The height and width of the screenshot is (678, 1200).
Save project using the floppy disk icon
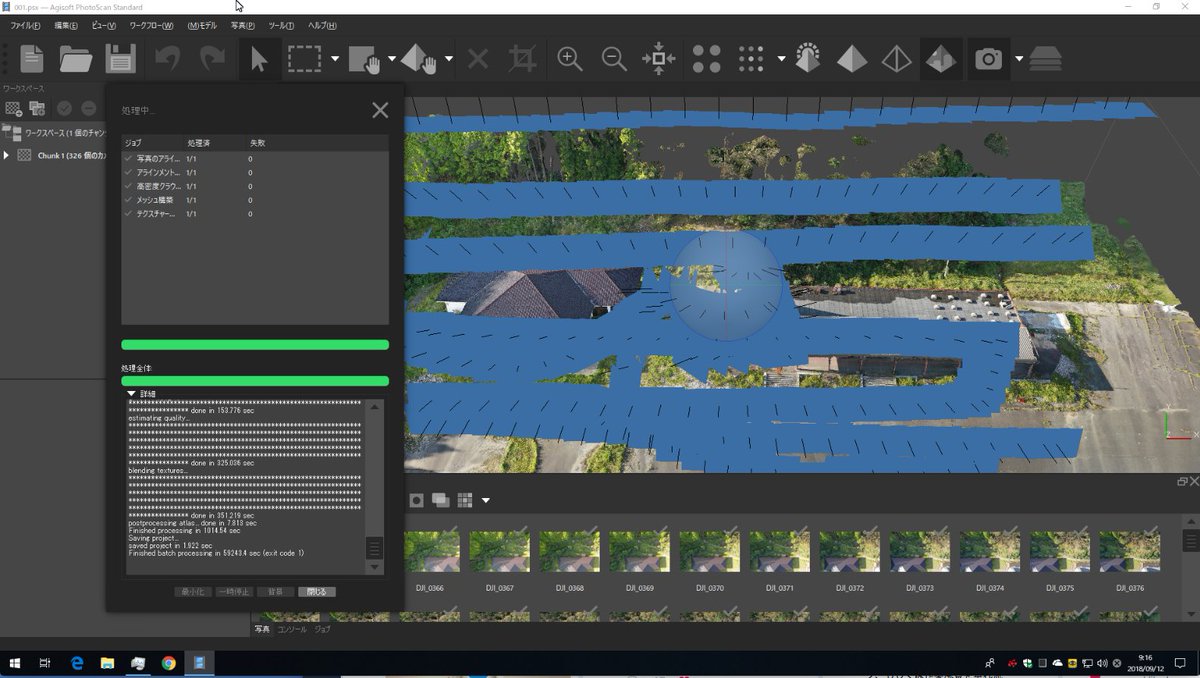pyautogui.click(x=120, y=59)
